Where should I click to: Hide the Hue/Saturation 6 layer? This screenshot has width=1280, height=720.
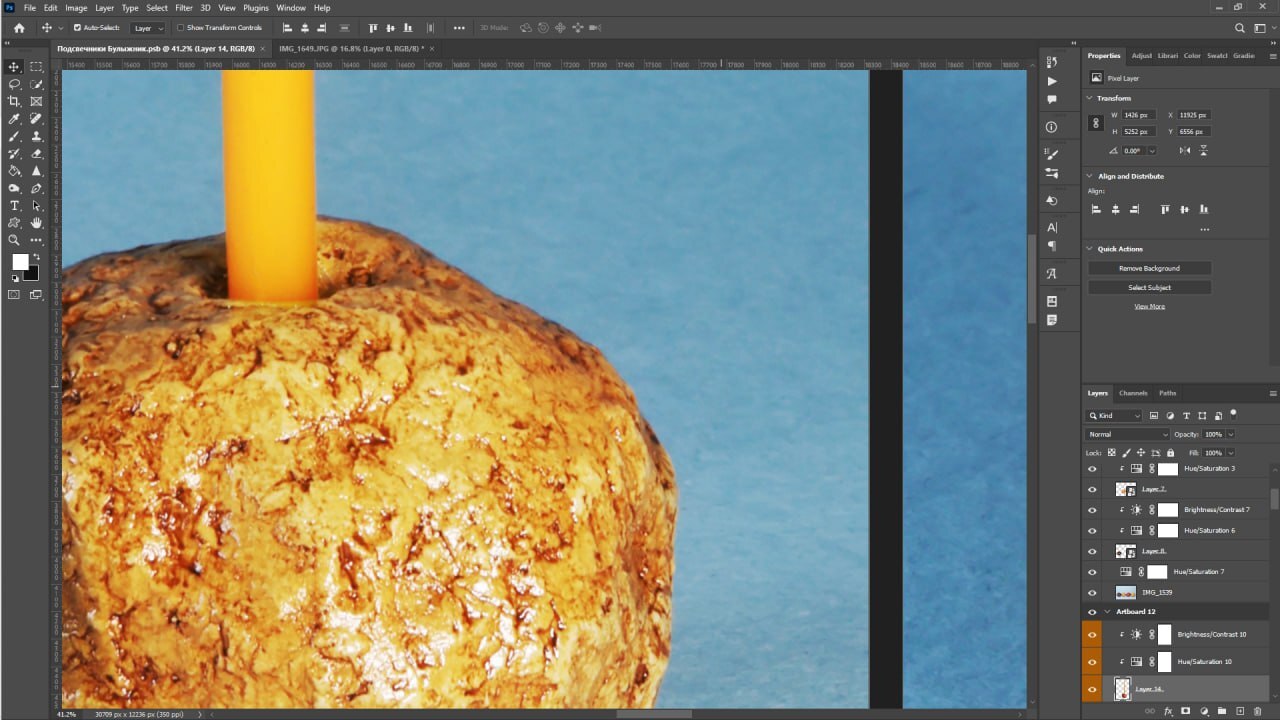[x=1092, y=530]
